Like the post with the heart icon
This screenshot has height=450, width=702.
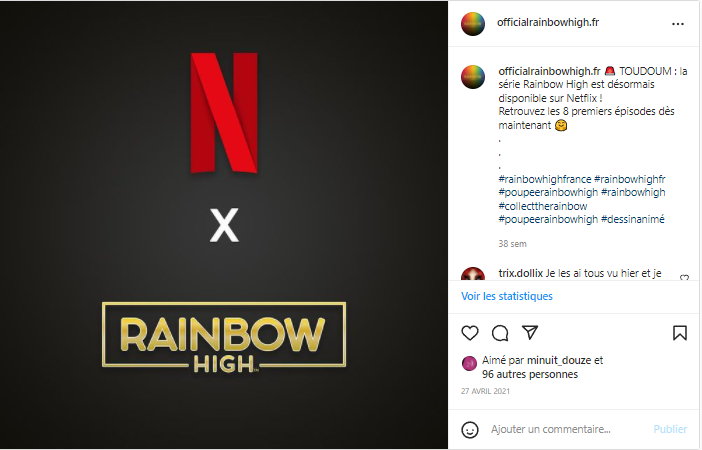click(470, 333)
